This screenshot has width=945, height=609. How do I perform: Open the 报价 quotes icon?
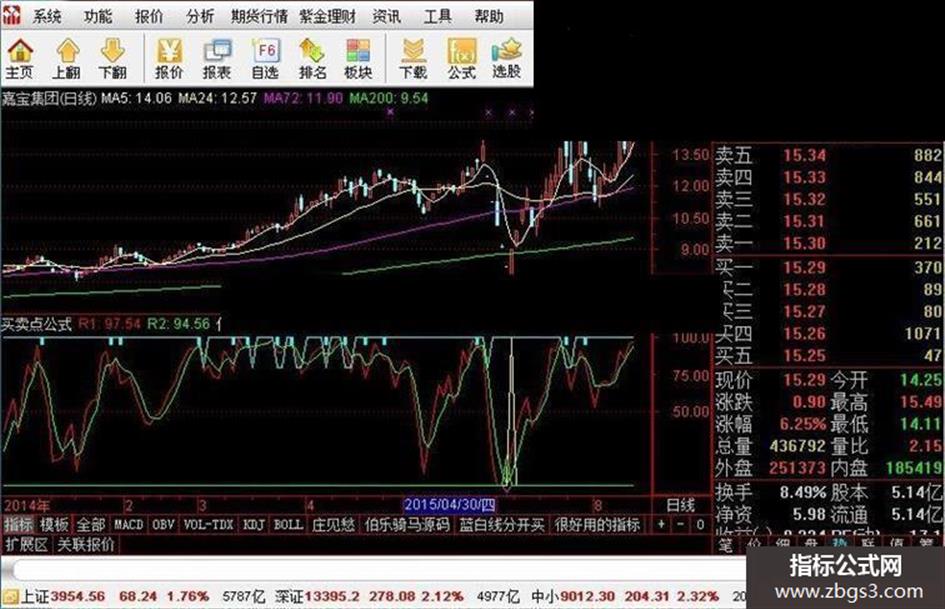pyautogui.click(x=169, y=58)
